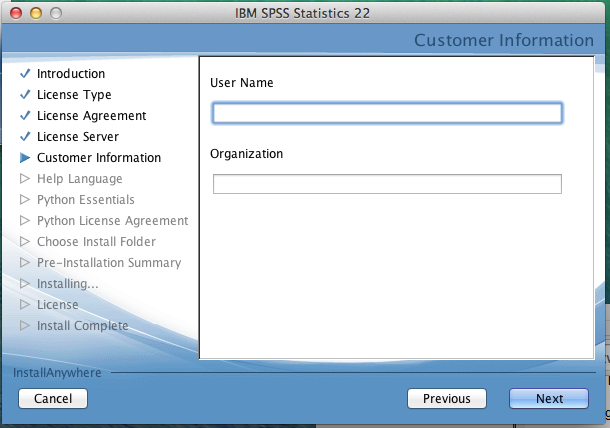Click the User Name label

(x=242, y=82)
